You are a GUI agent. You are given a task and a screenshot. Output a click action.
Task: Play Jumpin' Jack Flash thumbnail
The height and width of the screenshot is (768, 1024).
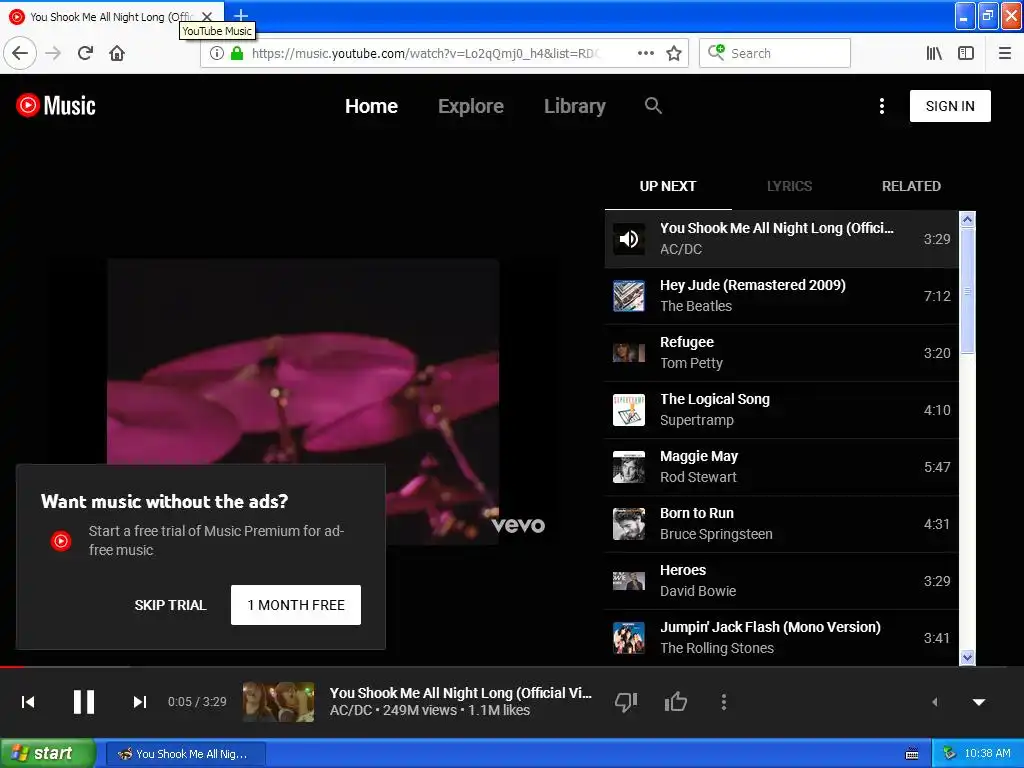(629, 638)
